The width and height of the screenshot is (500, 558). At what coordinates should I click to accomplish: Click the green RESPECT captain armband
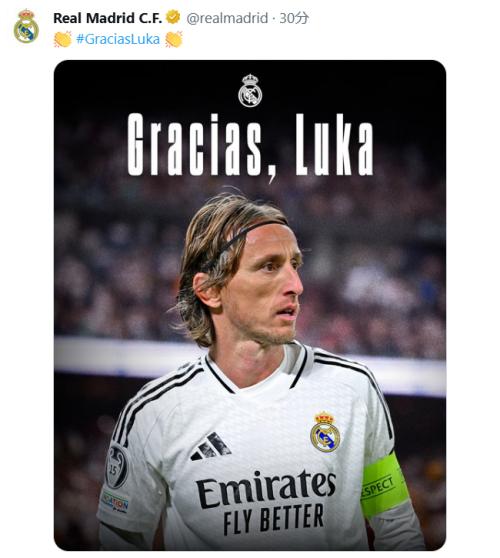pyautogui.click(x=383, y=485)
